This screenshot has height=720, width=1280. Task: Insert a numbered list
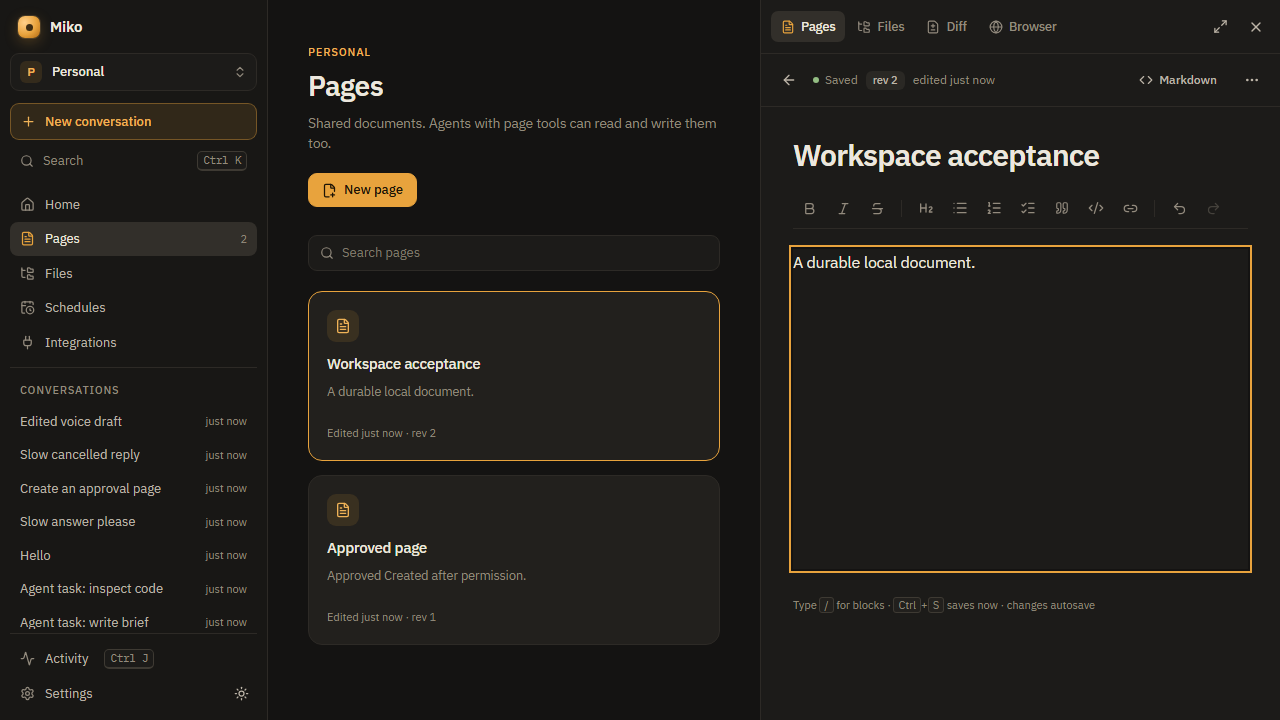tap(994, 208)
